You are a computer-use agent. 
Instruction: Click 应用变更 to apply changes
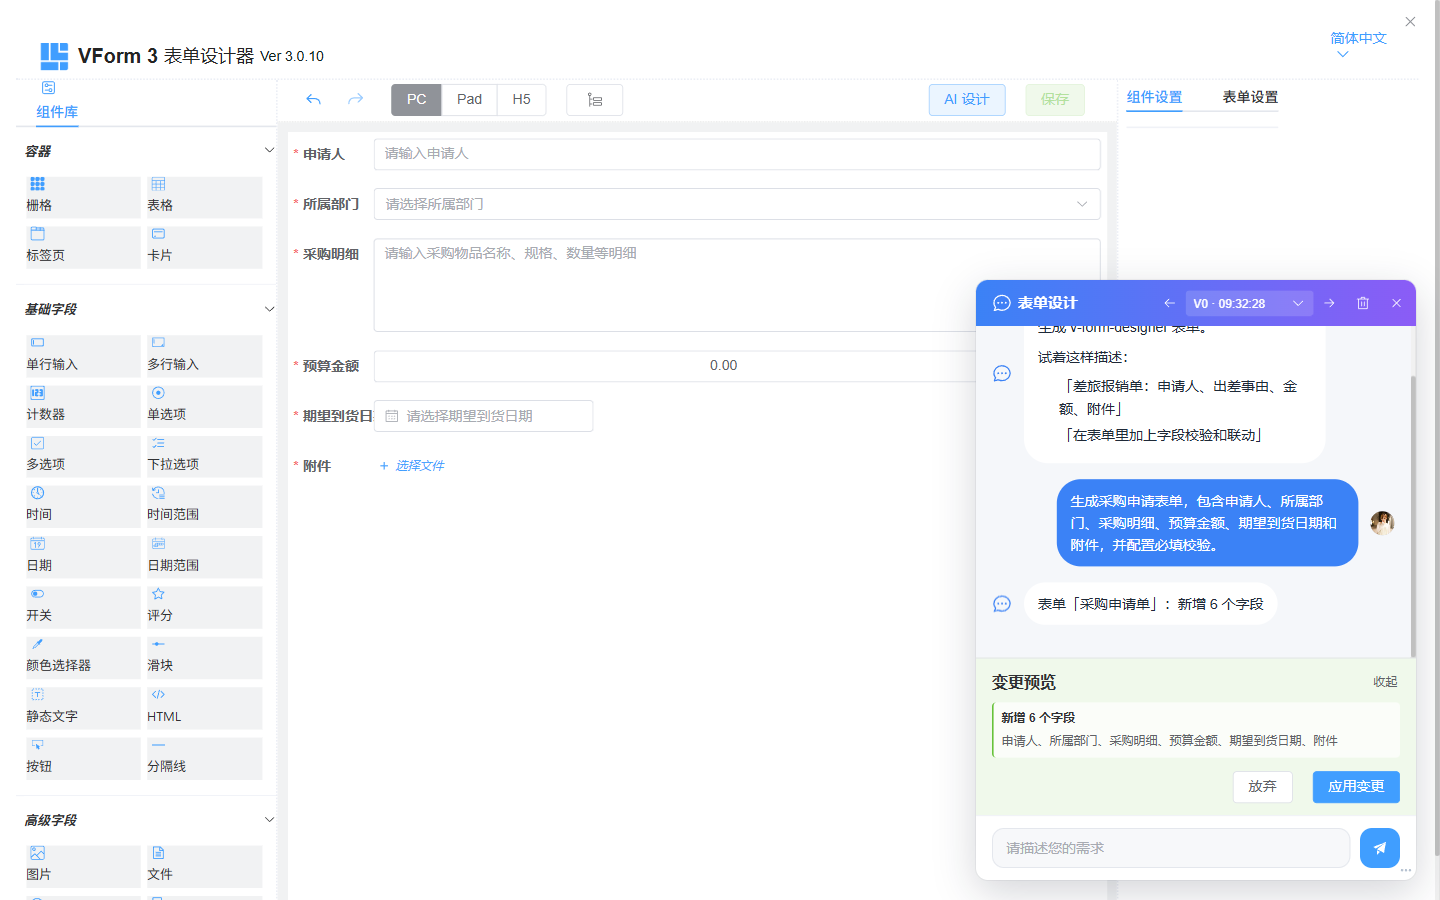coord(1356,787)
